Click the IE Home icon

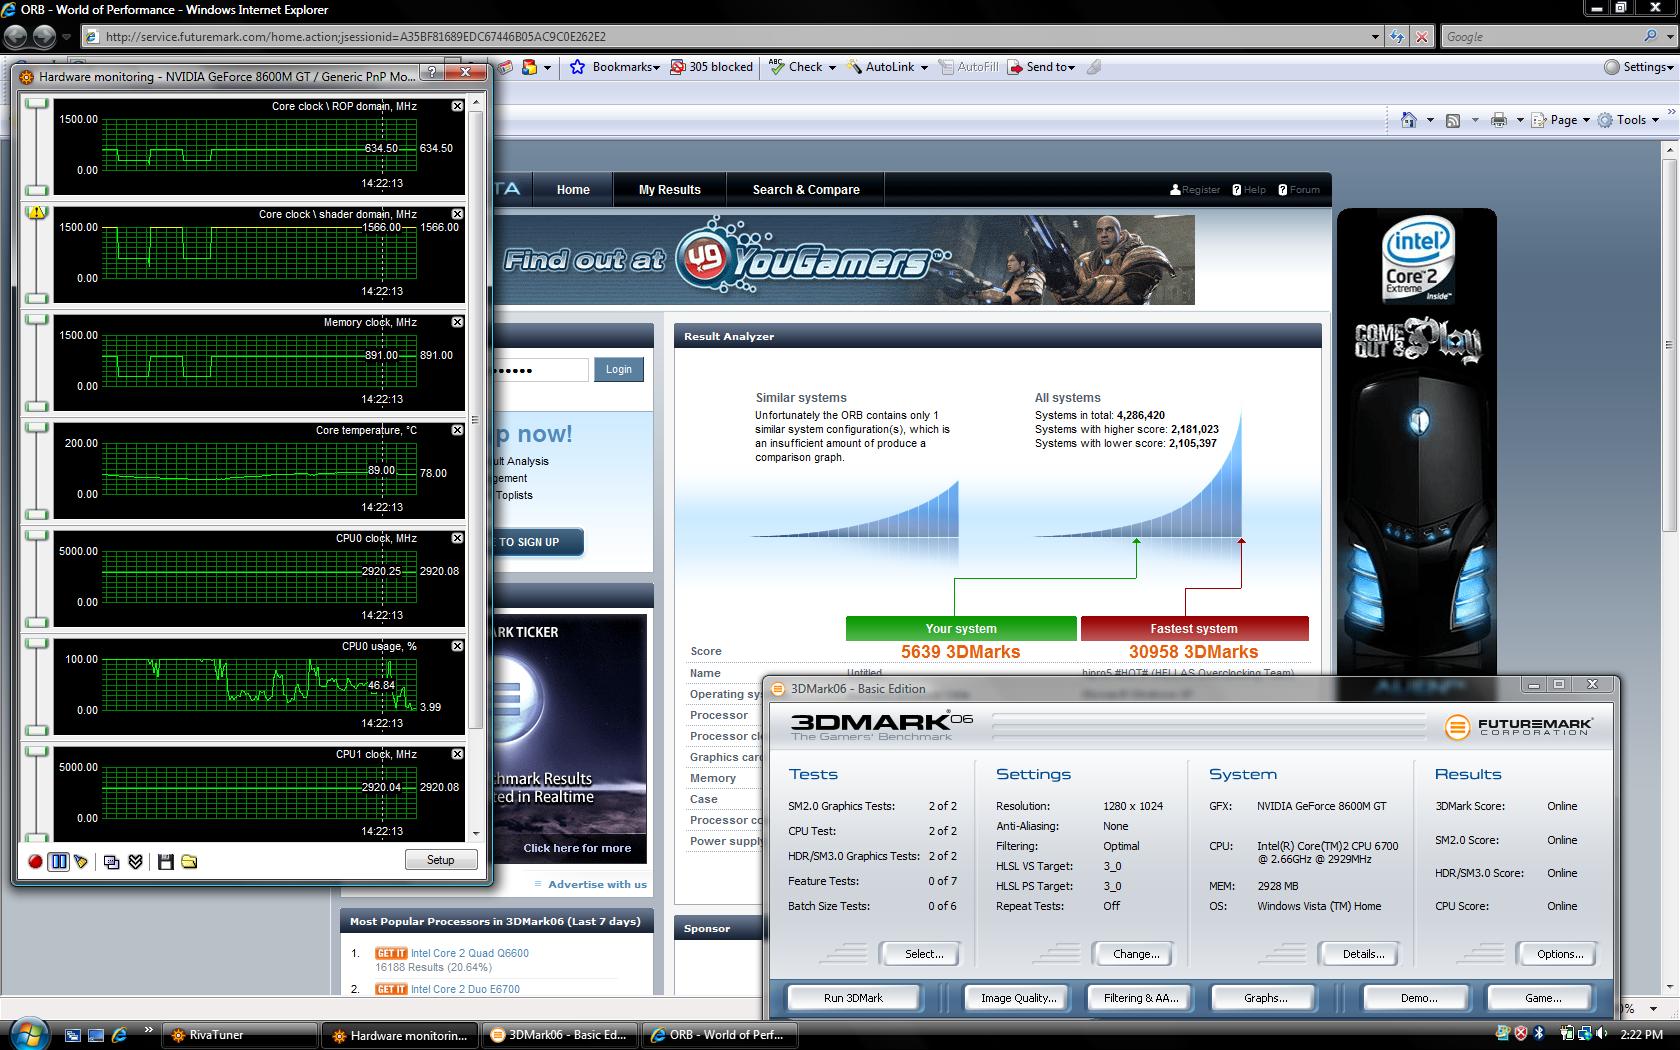(x=1409, y=120)
